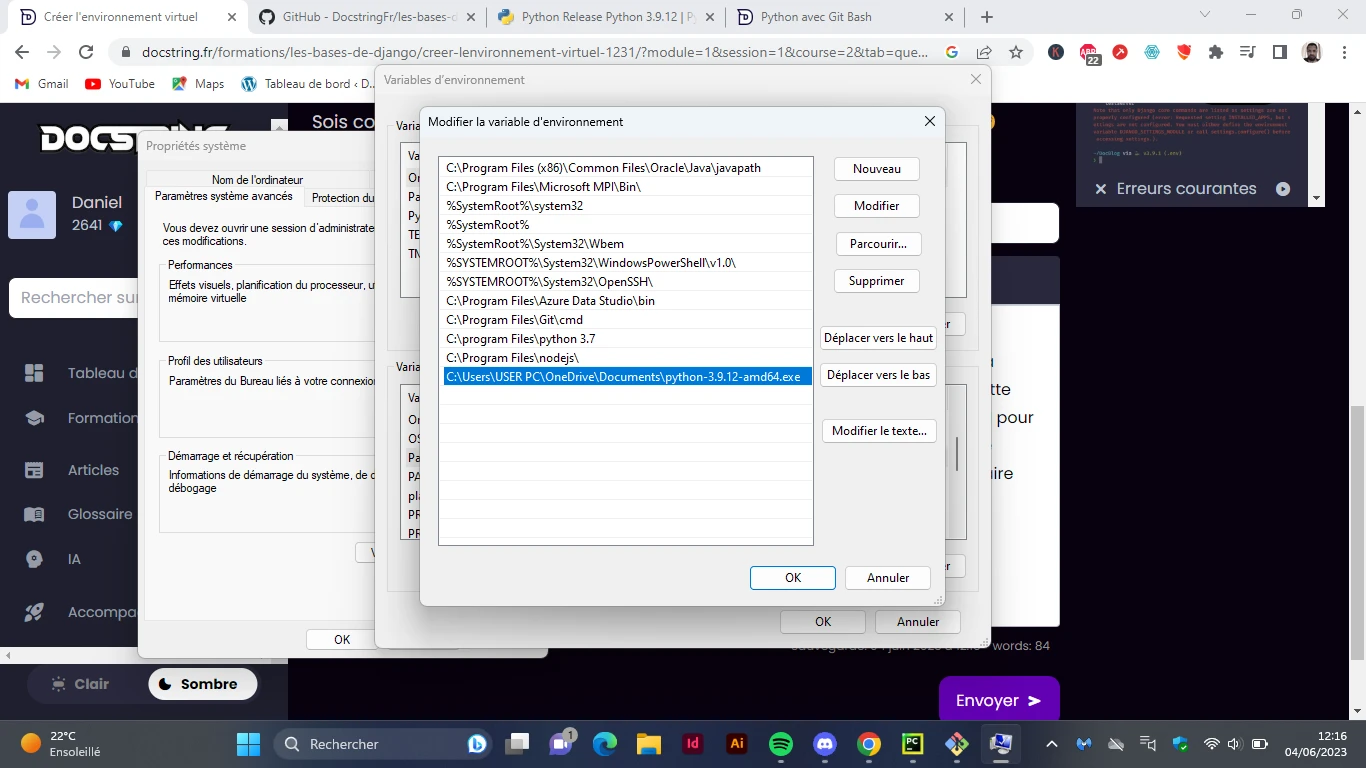Click the Adobe InDesign taskbar icon
Screen dimensions: 1366x768
click(693, 744)
